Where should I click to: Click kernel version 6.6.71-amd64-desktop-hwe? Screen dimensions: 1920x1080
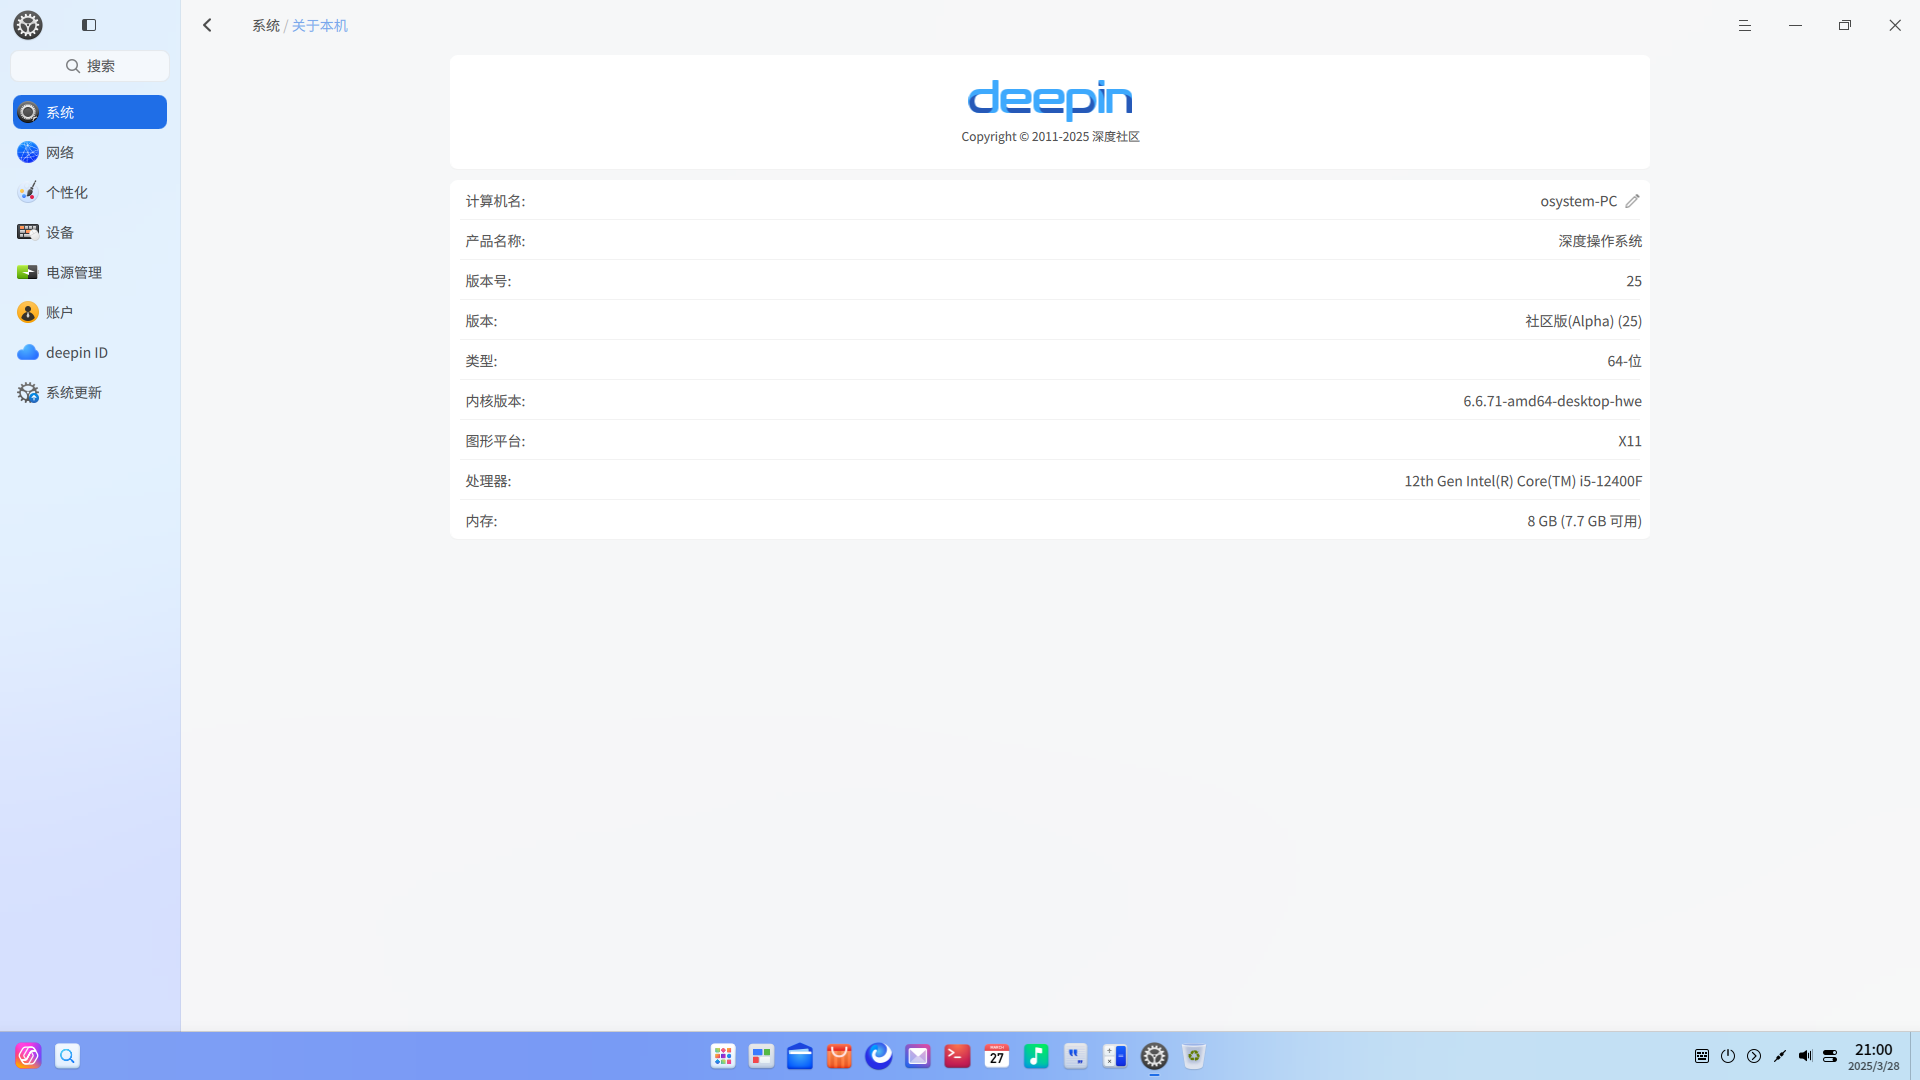(1552, 401)
